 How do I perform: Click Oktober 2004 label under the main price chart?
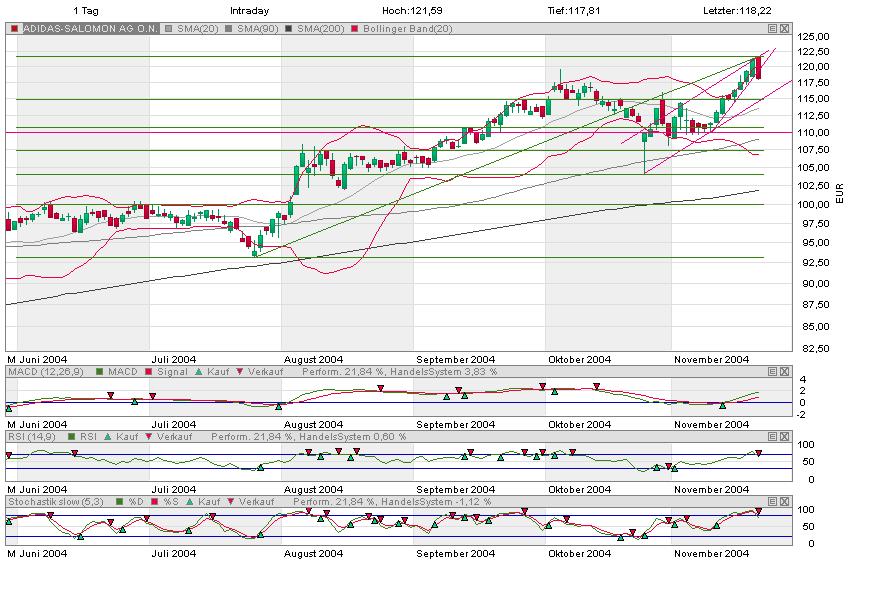tap(579, 359)
